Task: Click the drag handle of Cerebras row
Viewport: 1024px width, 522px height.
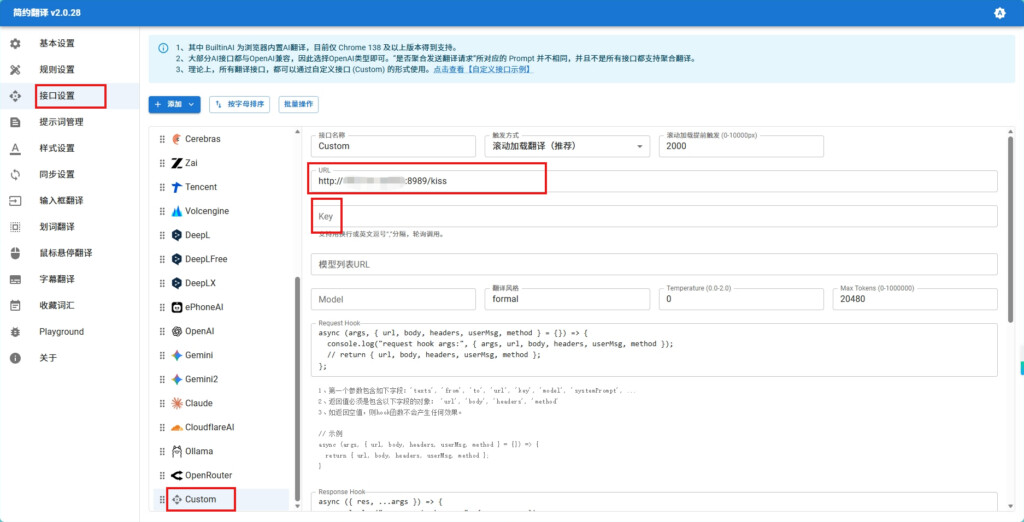Action: point(162,139)
